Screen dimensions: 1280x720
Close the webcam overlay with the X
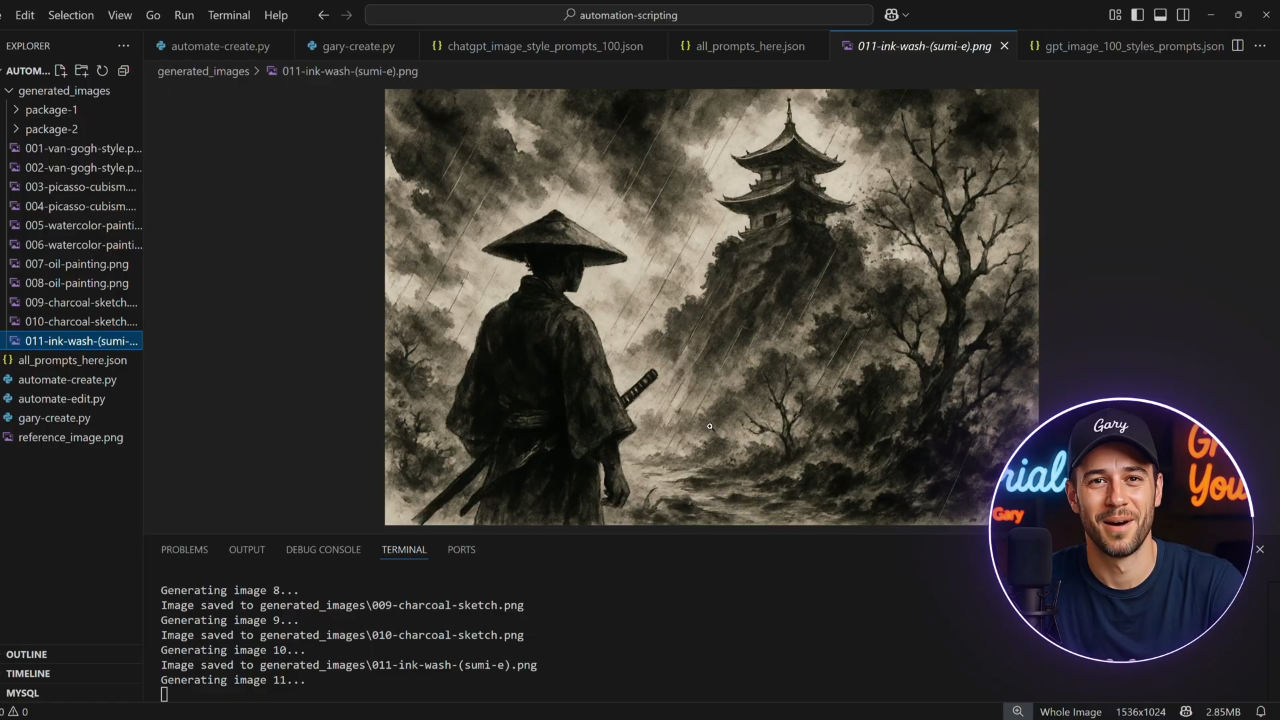point(1260,549)
